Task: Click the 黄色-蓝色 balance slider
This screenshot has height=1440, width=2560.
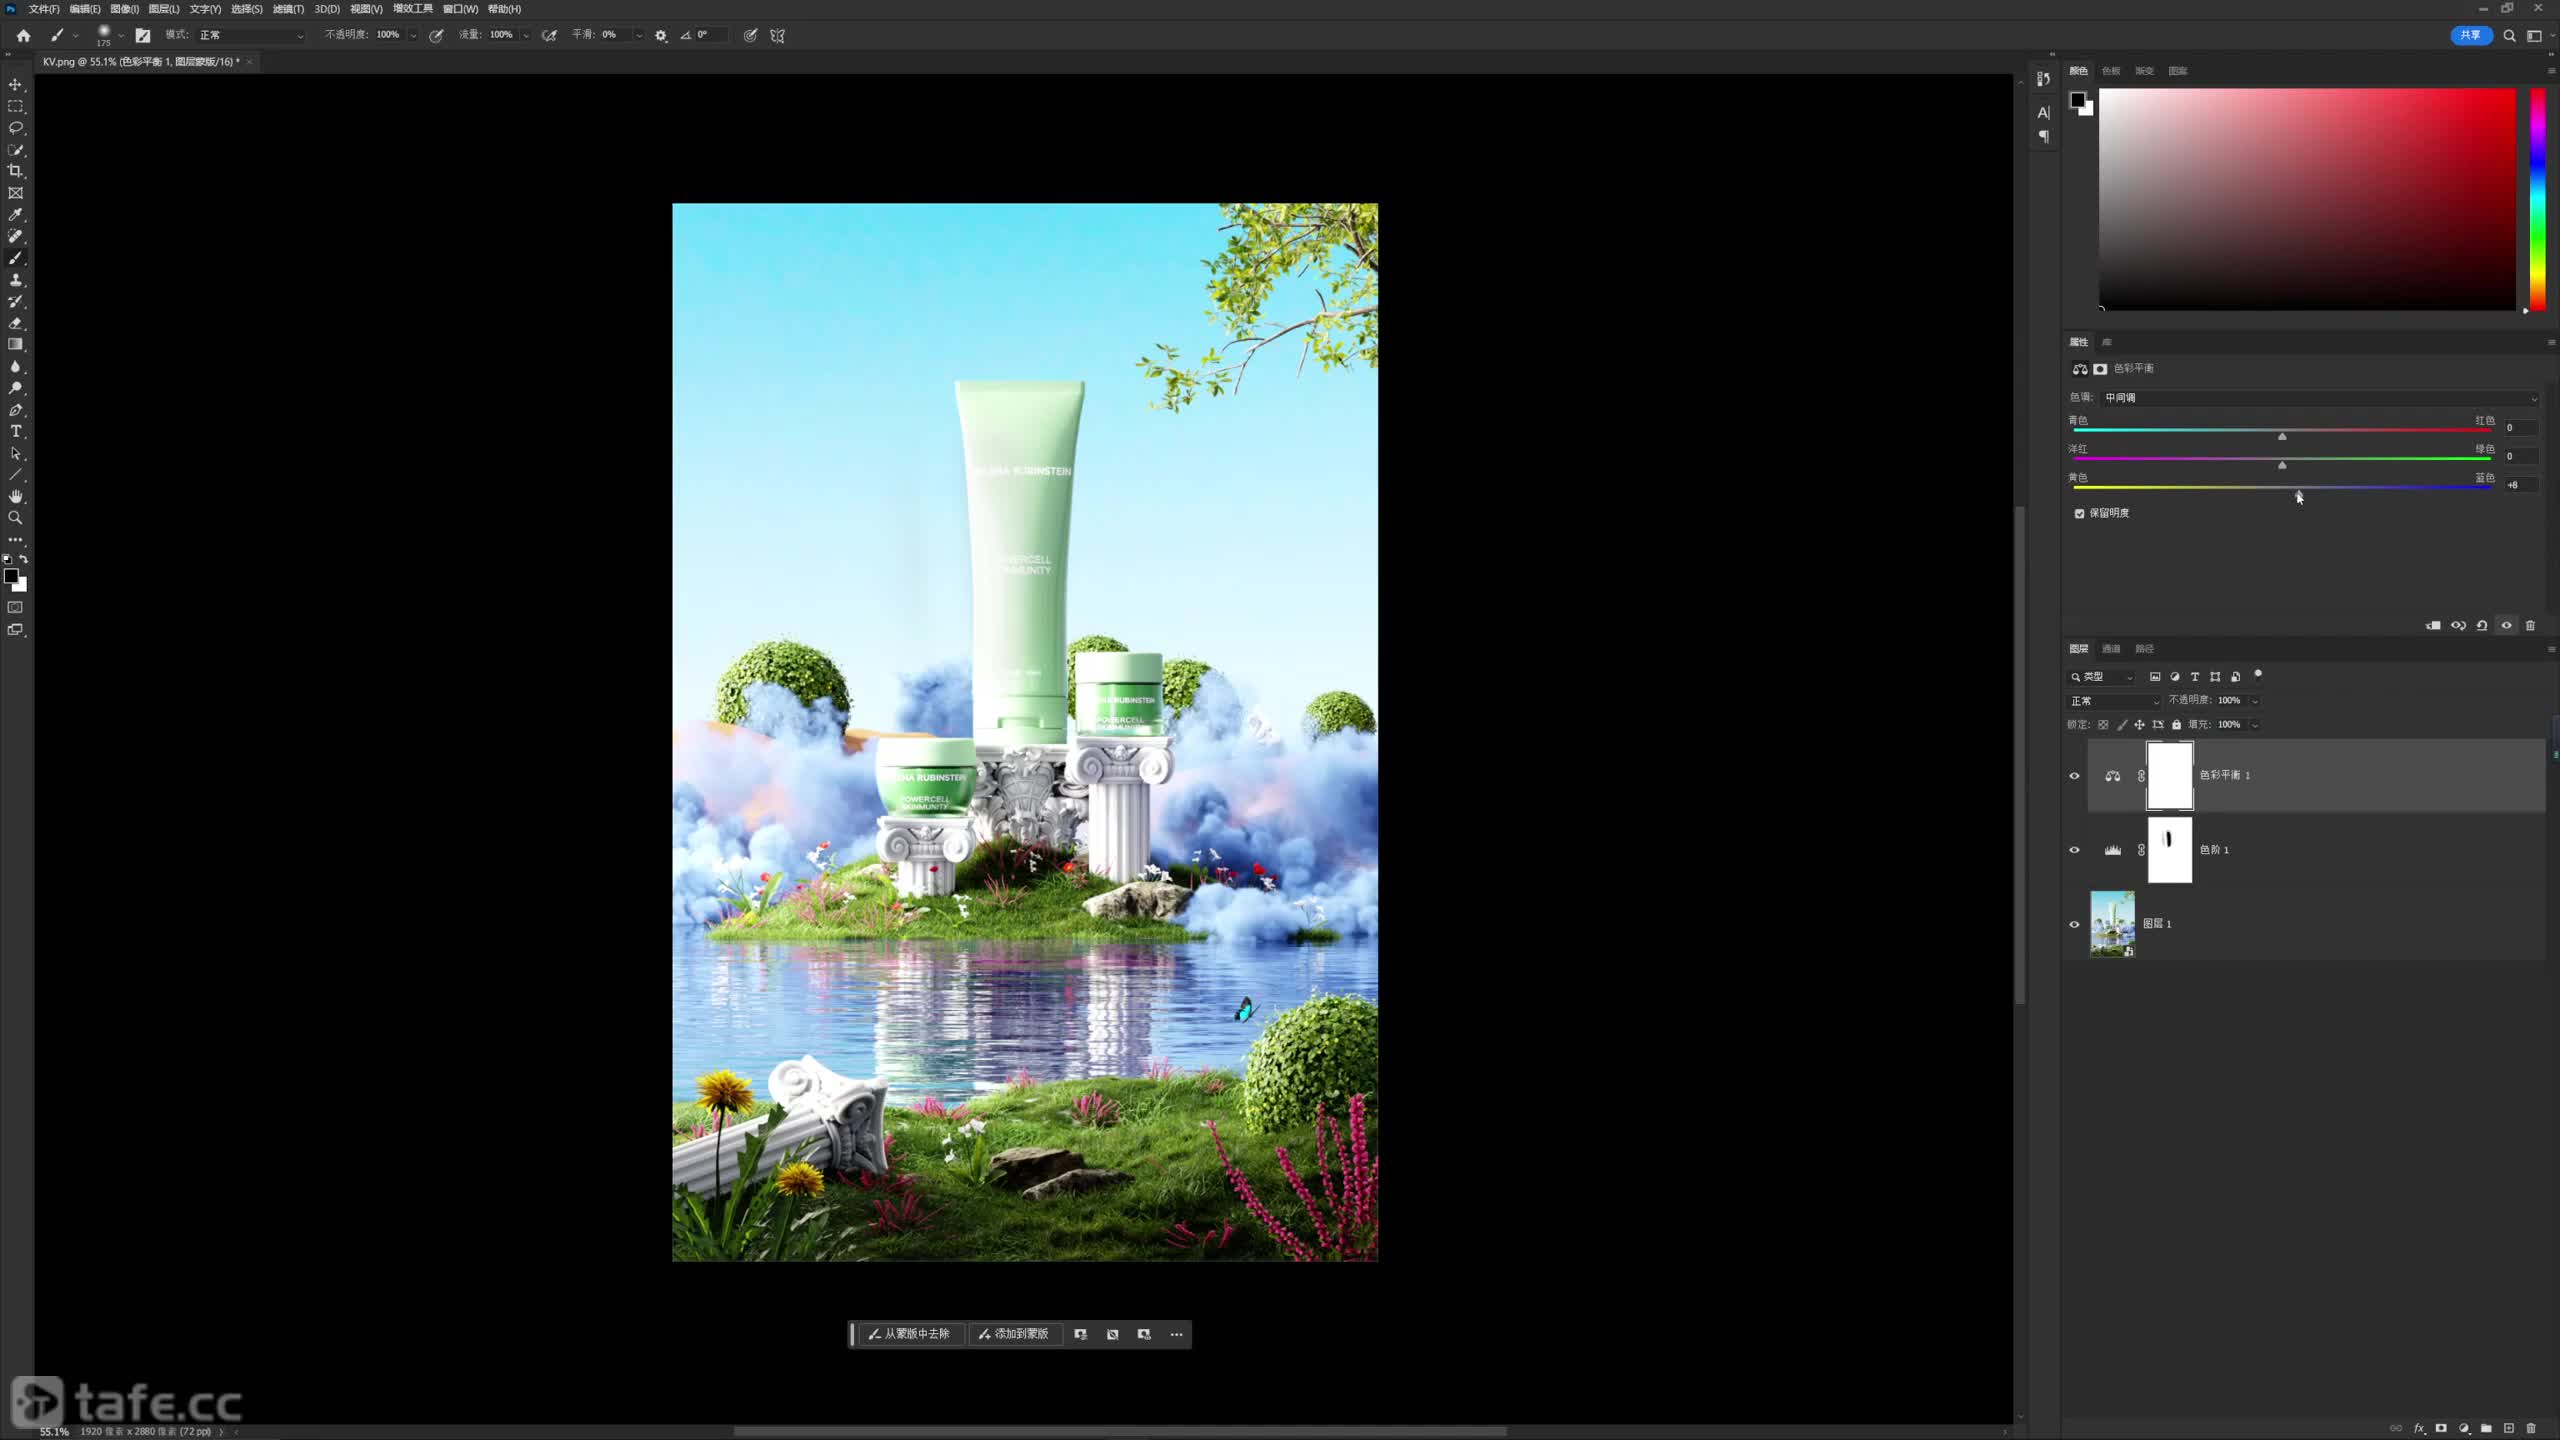Action: click(x=2282, y=488)
